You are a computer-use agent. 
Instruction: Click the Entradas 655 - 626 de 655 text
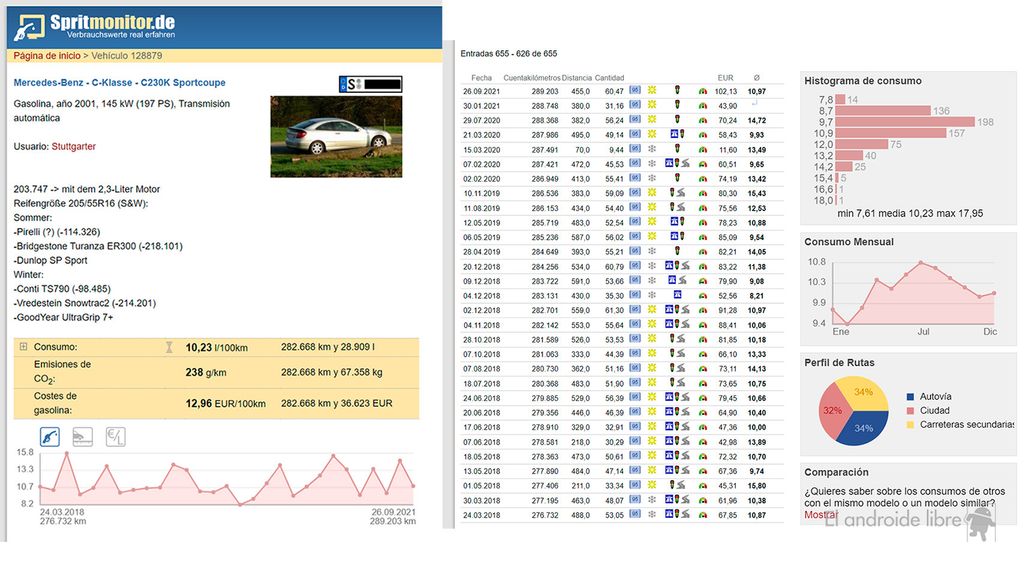[509, 54]
